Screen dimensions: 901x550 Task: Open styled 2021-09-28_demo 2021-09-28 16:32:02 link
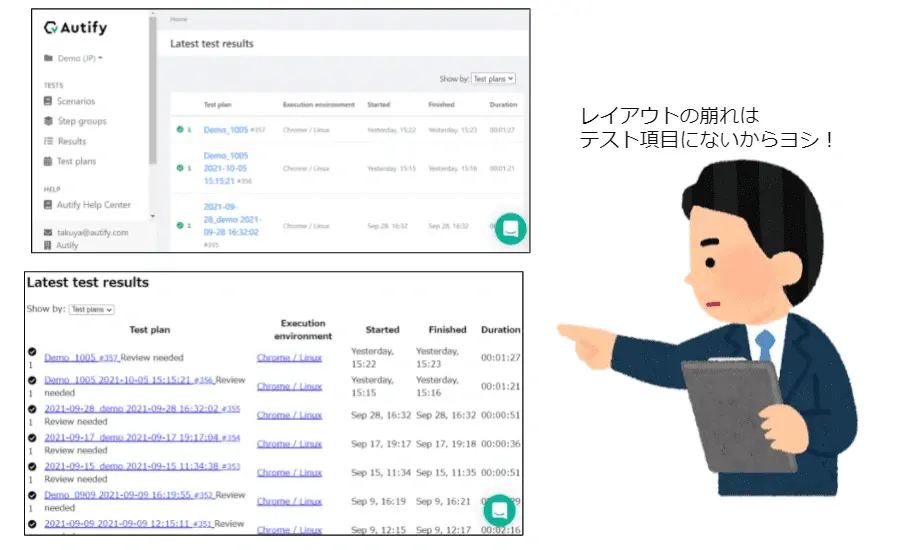[x=232, y=220]
